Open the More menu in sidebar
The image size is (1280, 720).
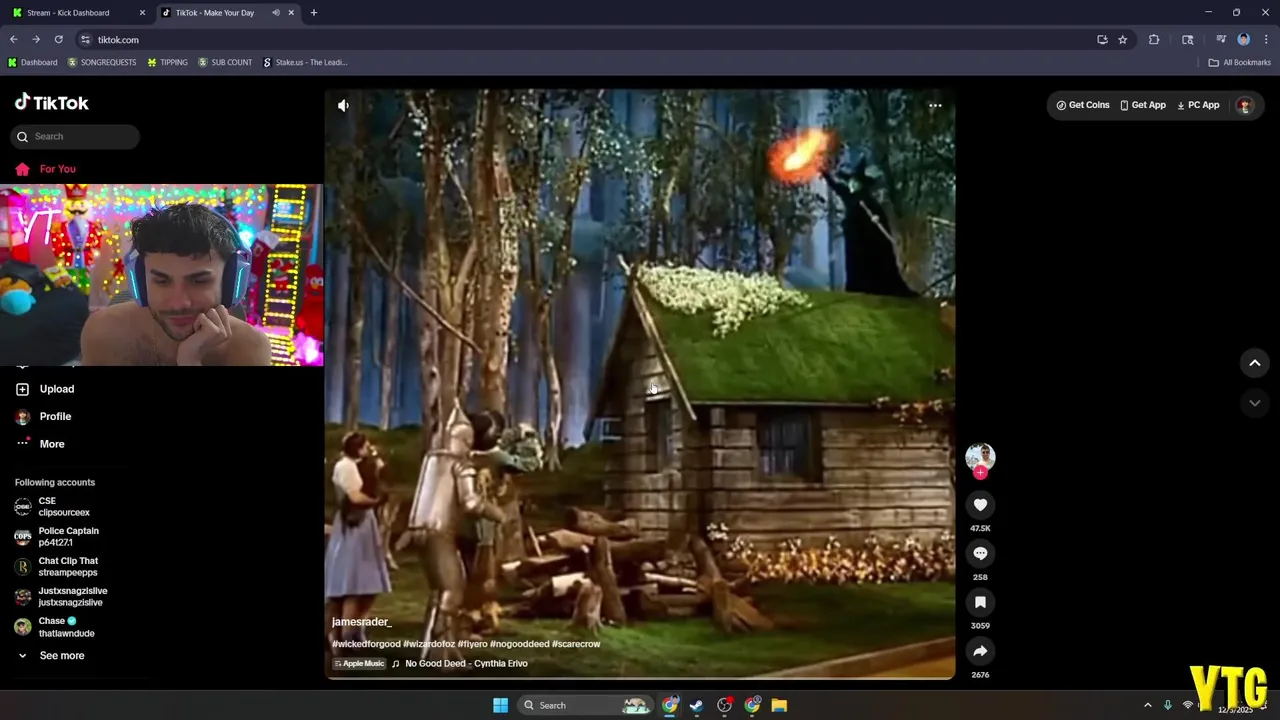[x=40, y=444]
